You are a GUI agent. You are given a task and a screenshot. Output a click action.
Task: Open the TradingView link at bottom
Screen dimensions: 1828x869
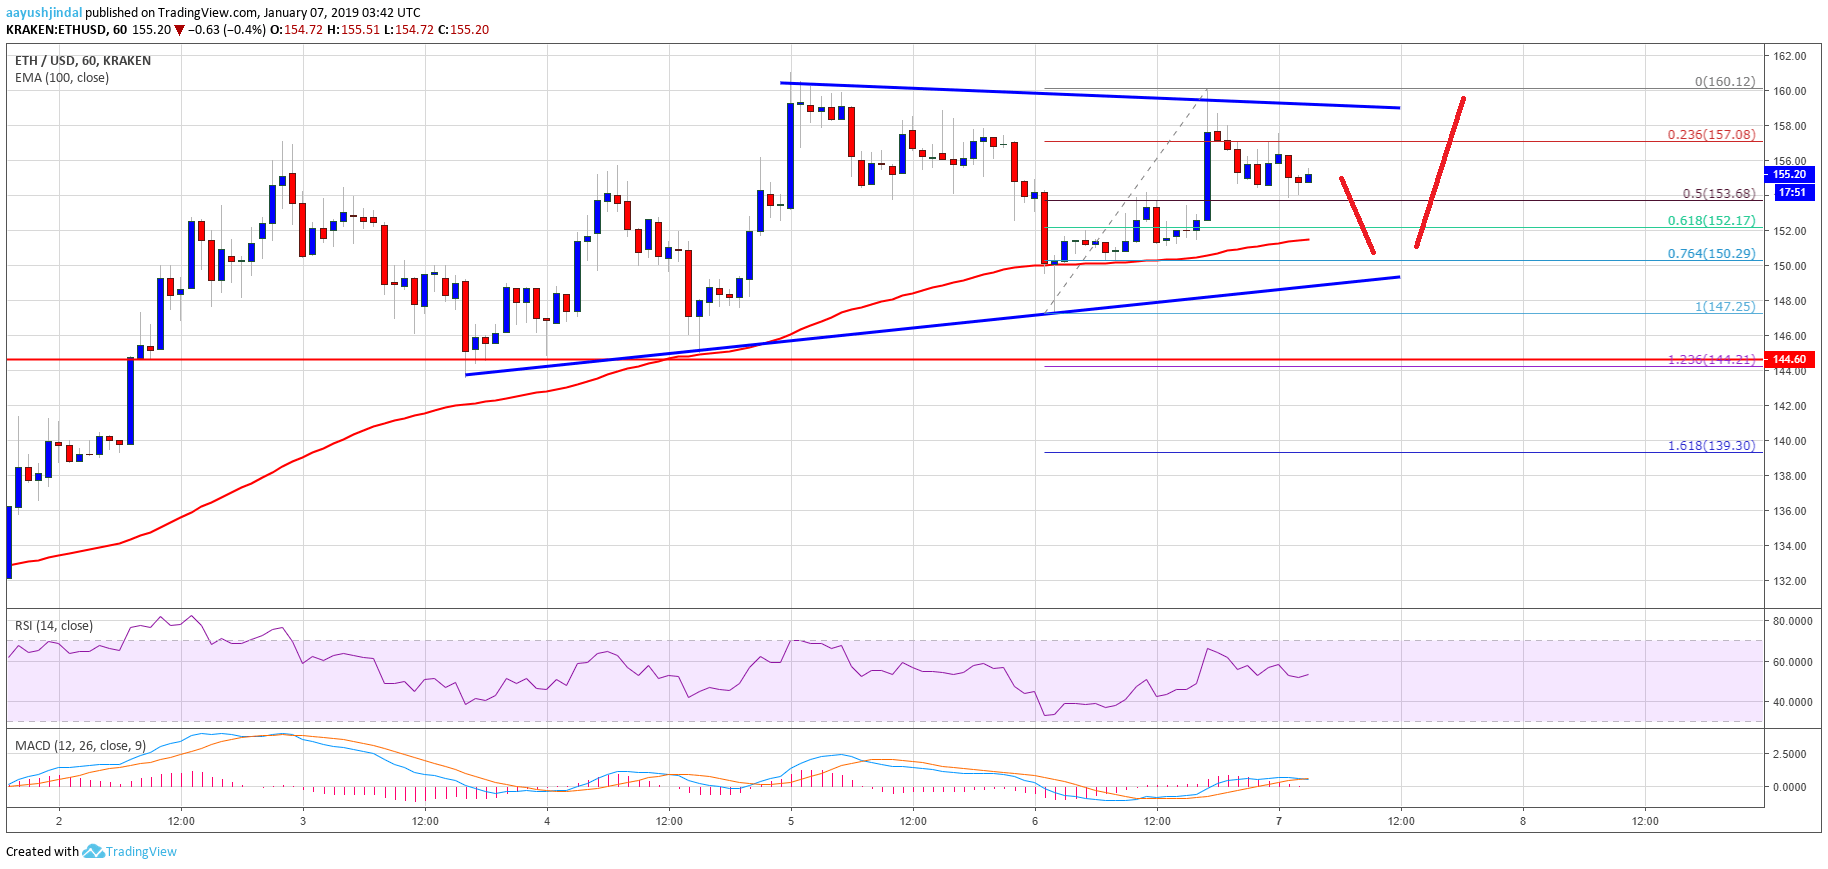(141, 852)
